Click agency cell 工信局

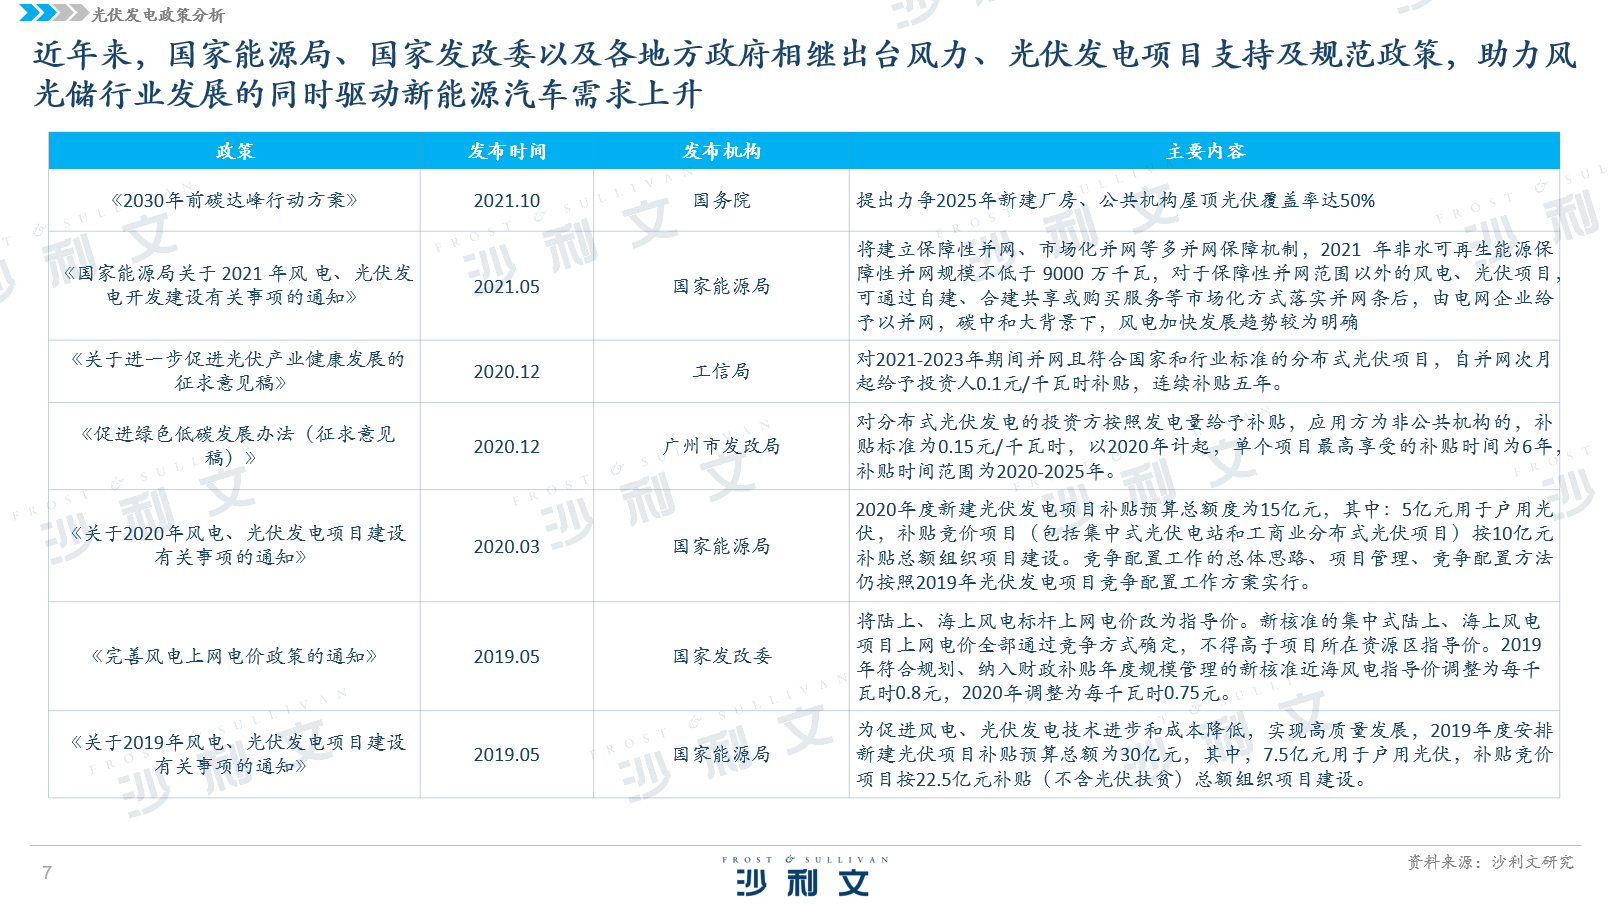722,371
